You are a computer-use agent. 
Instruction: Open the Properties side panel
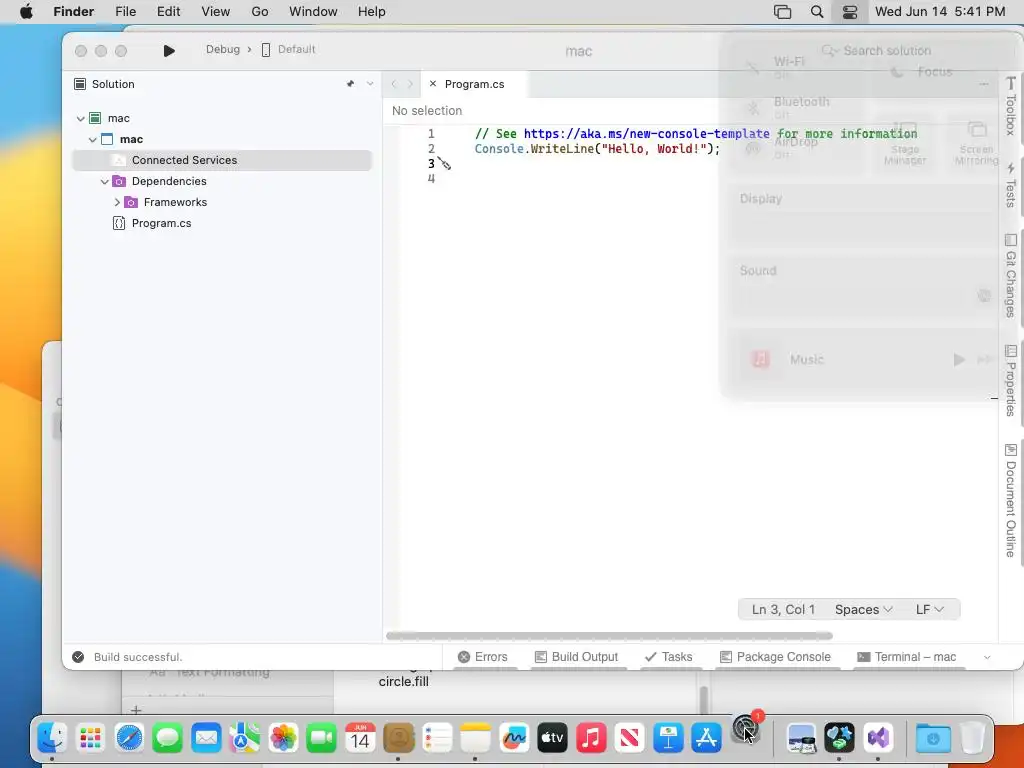1010,381
